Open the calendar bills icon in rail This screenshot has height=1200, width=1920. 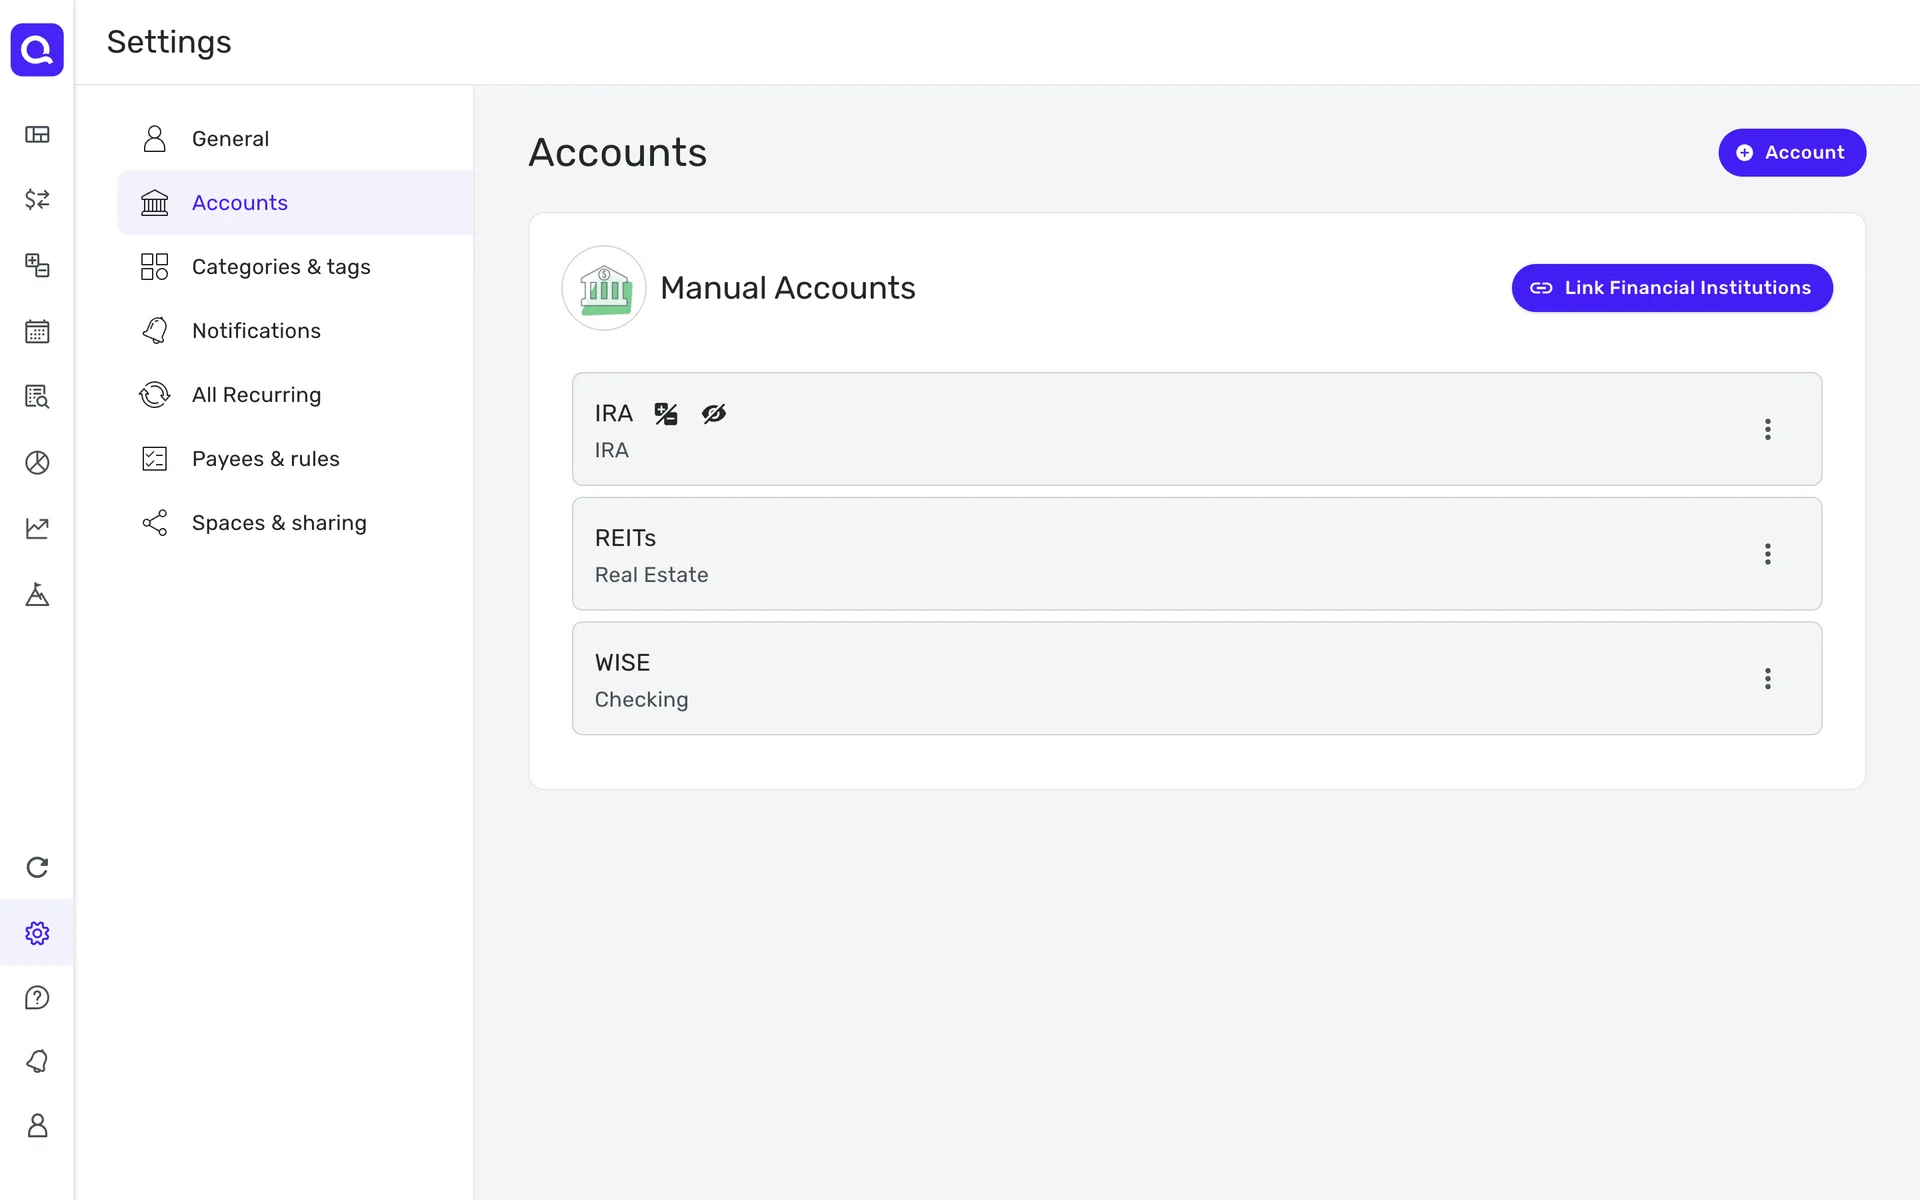pos(37,331)
